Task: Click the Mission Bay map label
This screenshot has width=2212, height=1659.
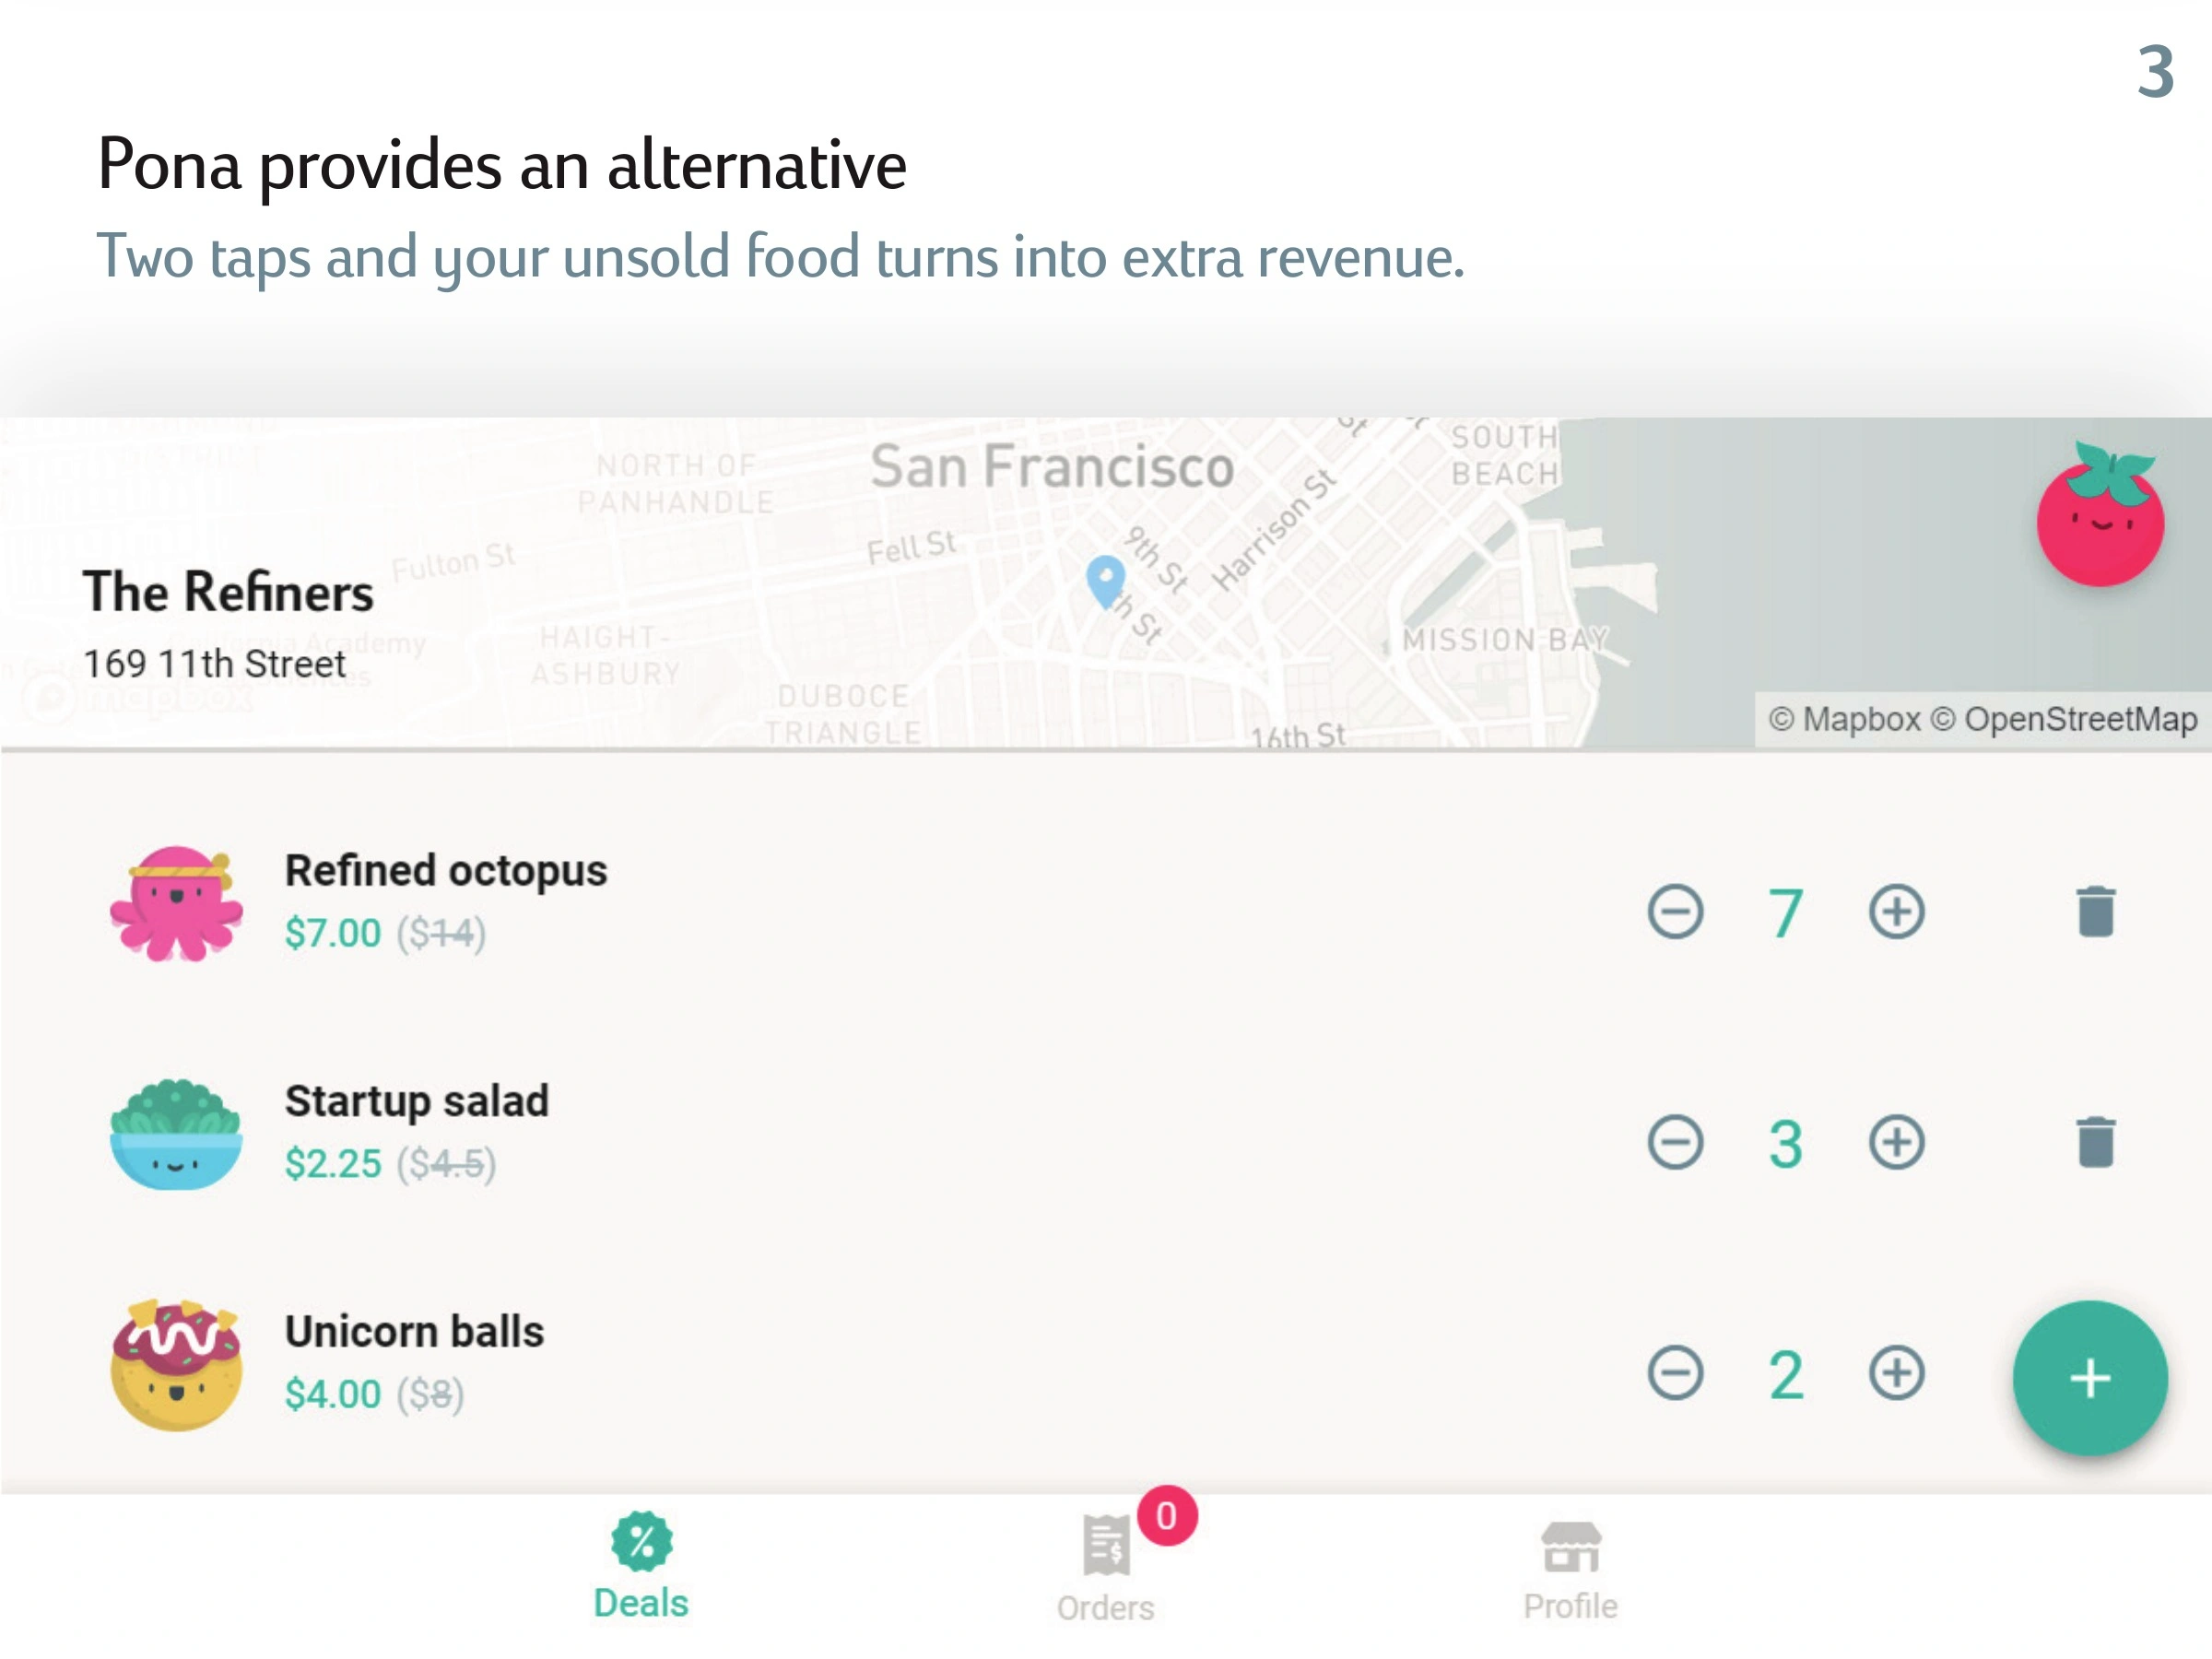Action: 1506,640
